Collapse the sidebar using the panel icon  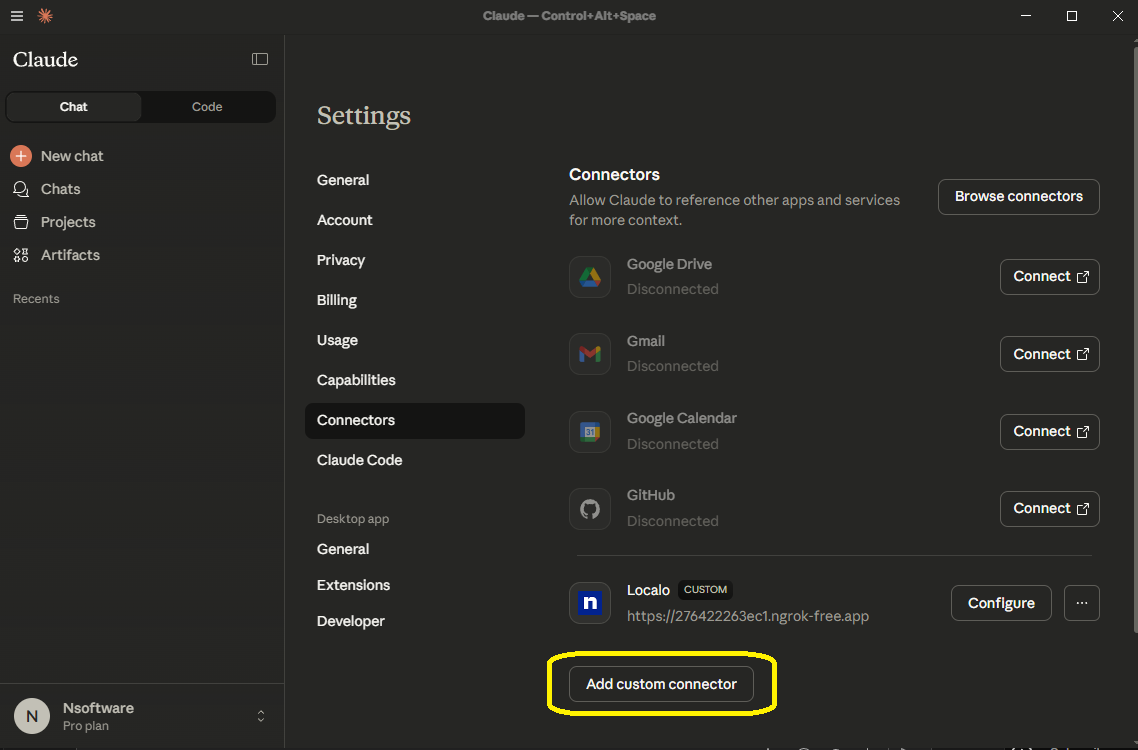point(260,59)
